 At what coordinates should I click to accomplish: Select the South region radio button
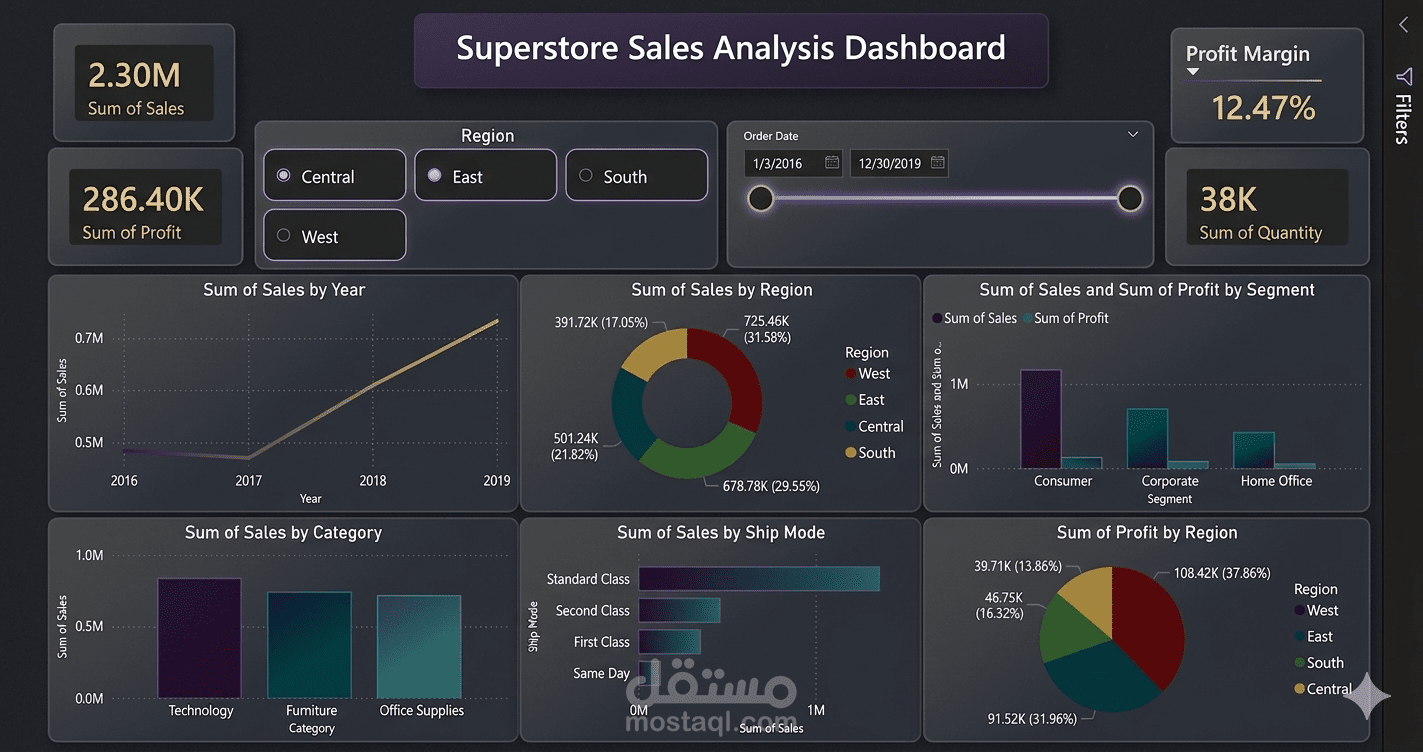[x=586, y=176]
